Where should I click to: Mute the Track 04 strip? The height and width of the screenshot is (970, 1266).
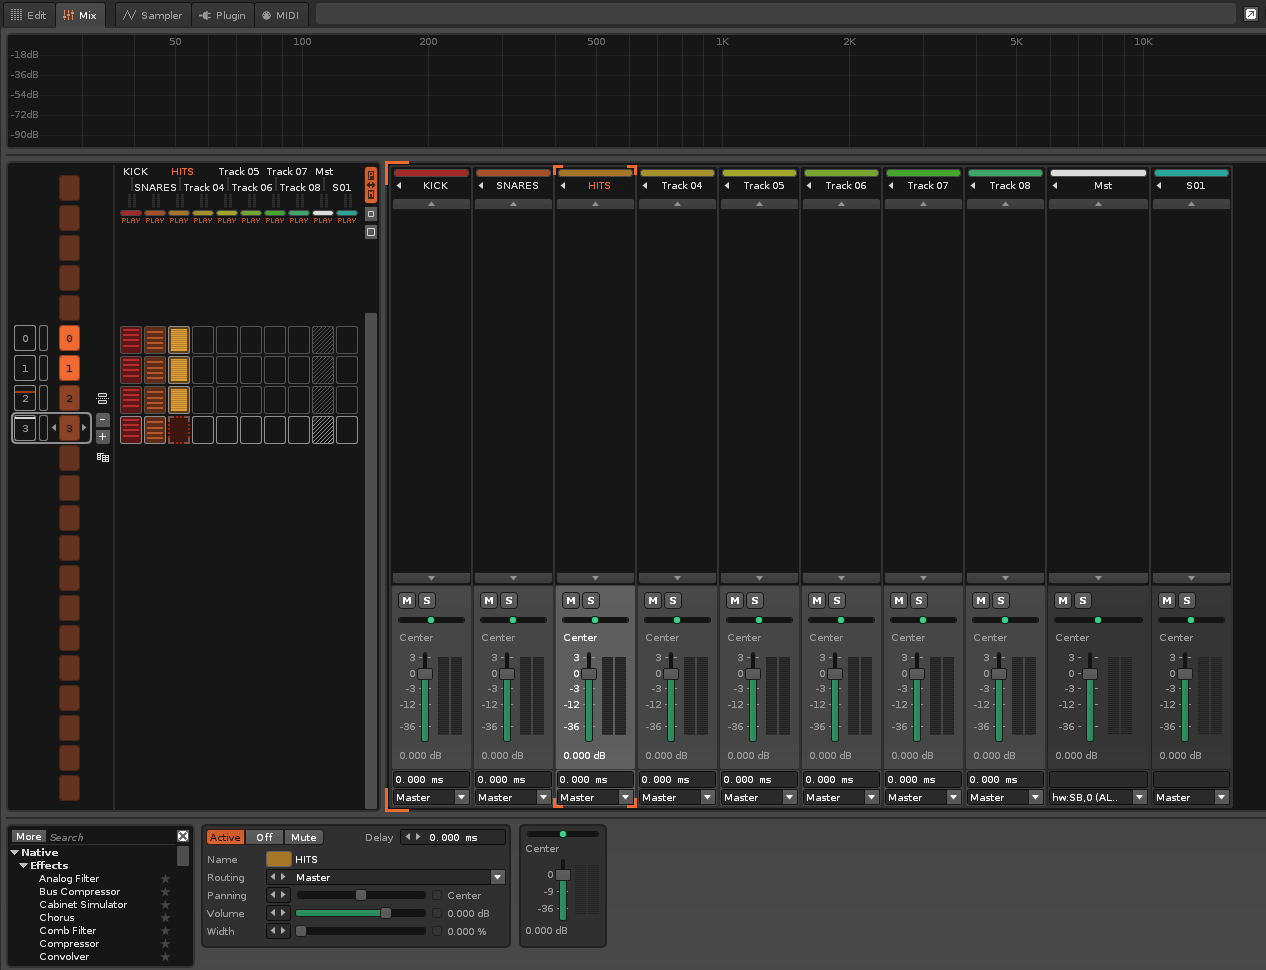point(653,601)
